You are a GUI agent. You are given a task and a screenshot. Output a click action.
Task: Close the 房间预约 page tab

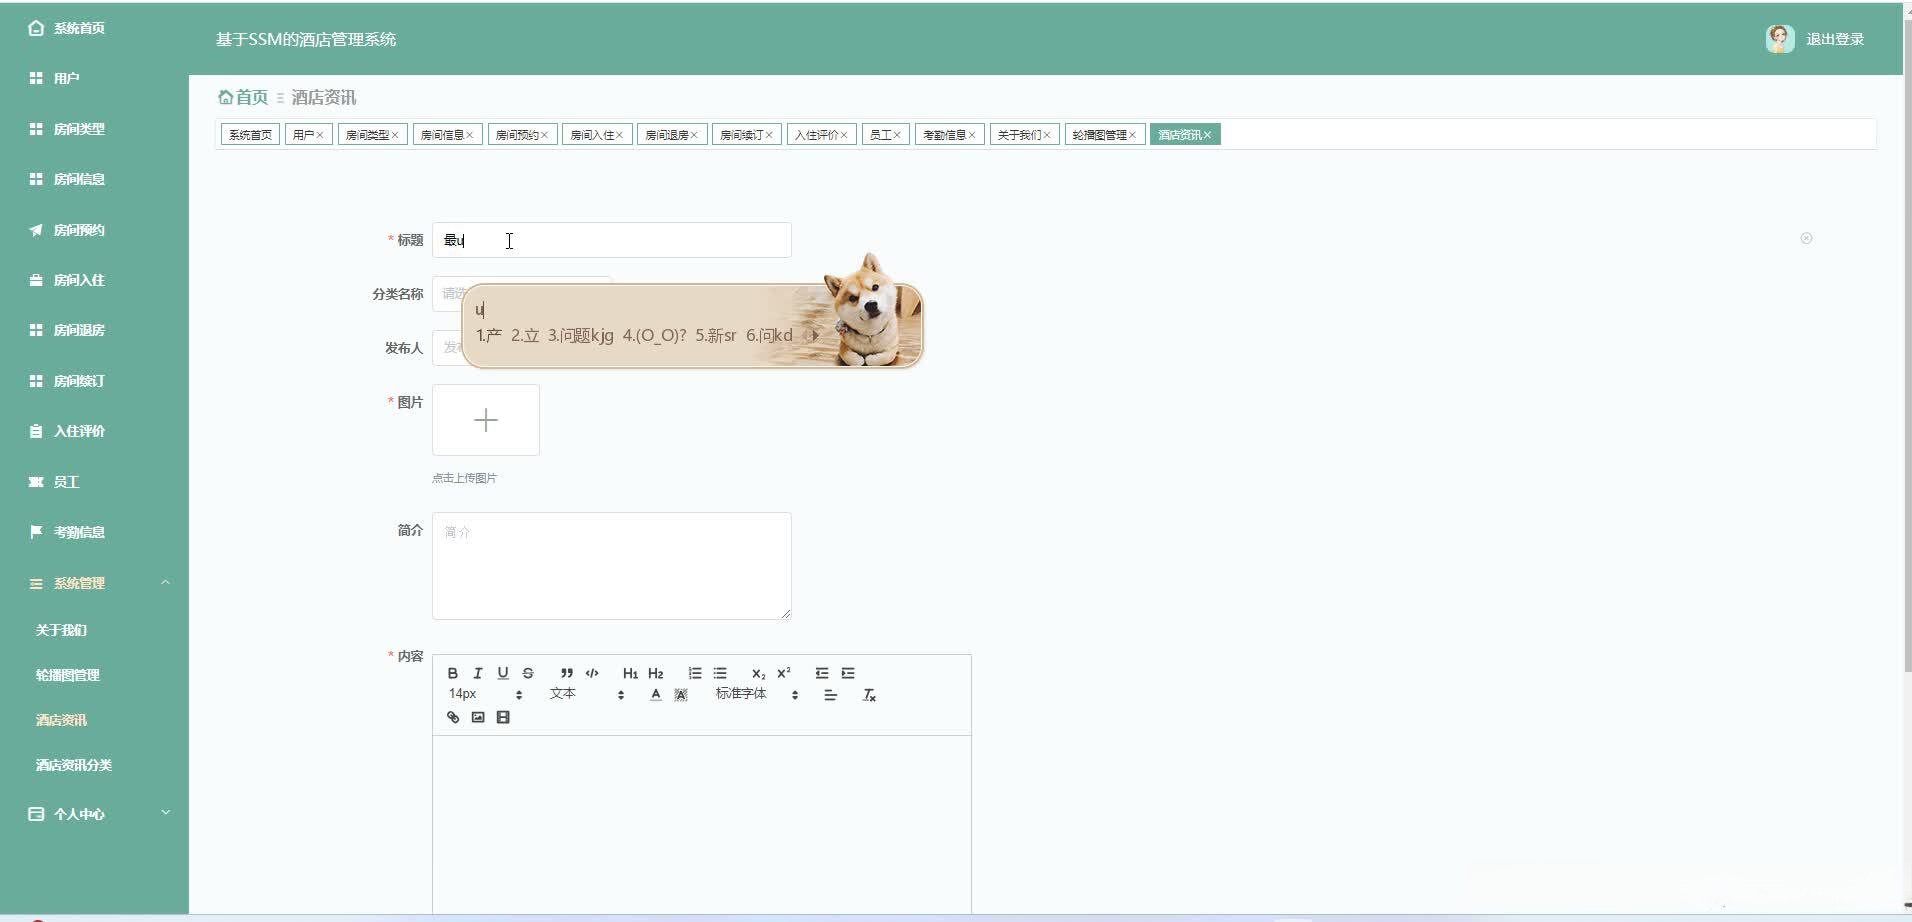[545, 135]
